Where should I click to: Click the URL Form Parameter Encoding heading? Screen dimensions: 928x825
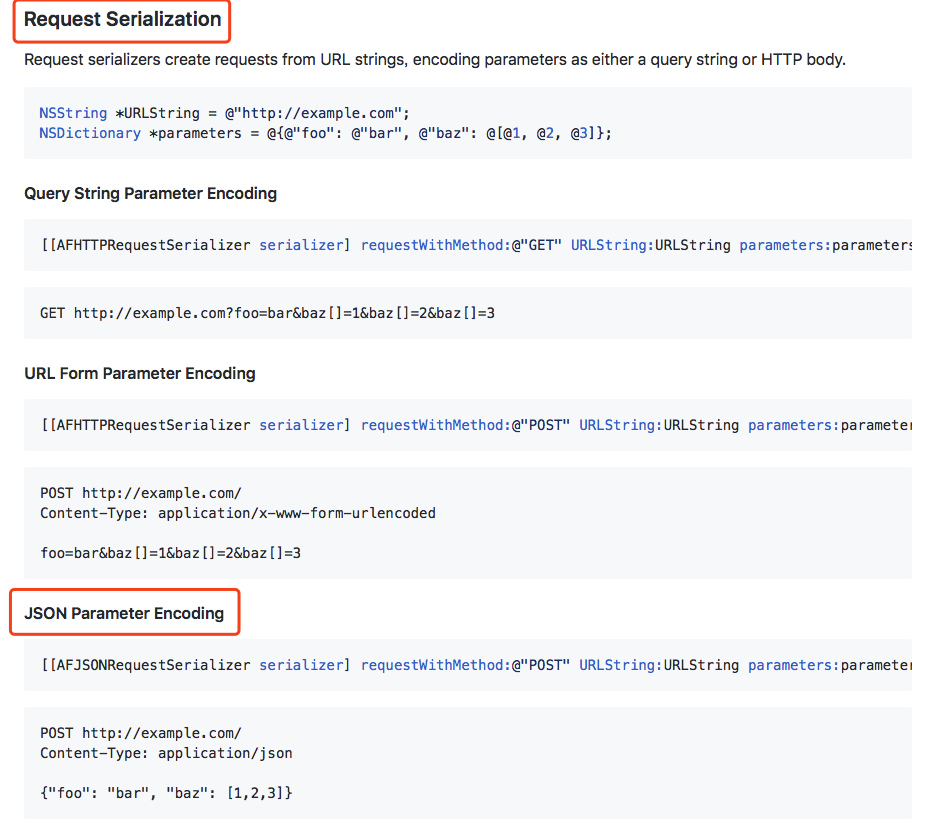(140, 373)
